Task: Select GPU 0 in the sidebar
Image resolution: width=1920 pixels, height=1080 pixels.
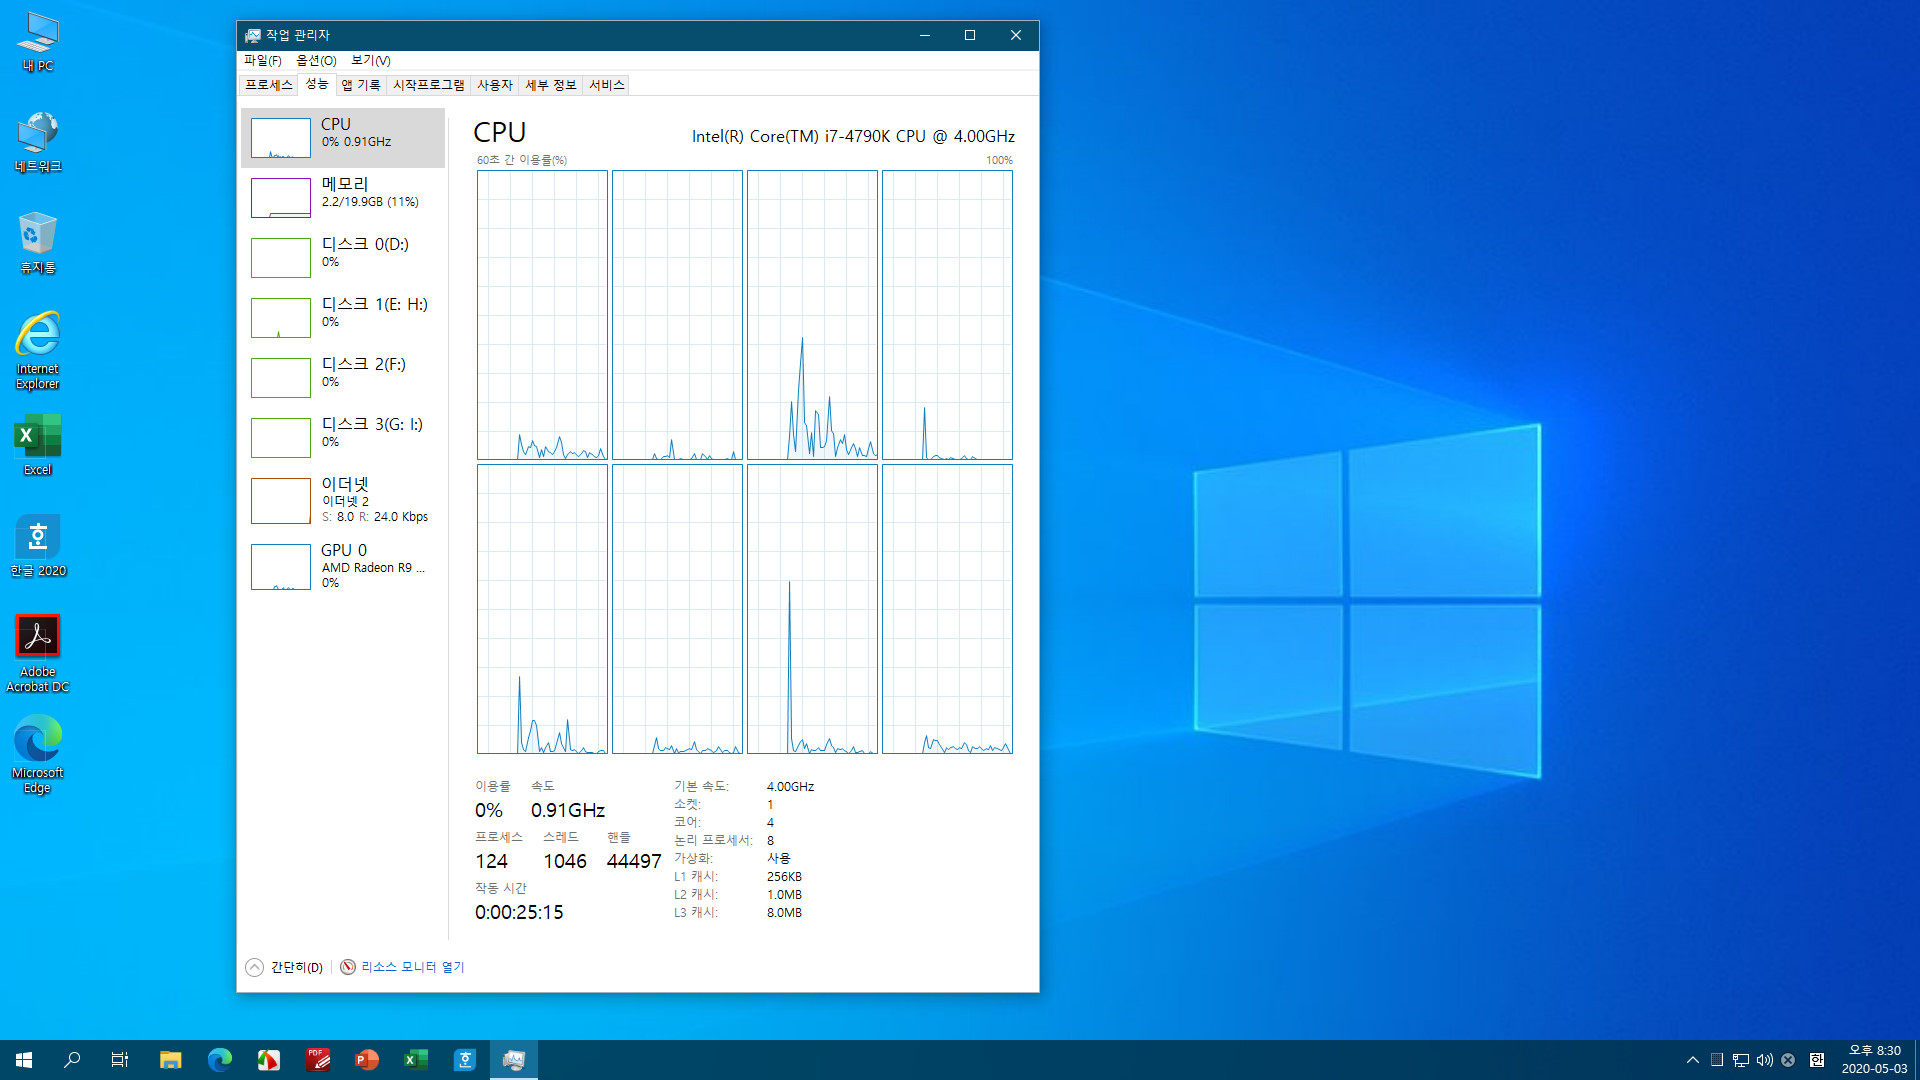Action: click(343, 566)
